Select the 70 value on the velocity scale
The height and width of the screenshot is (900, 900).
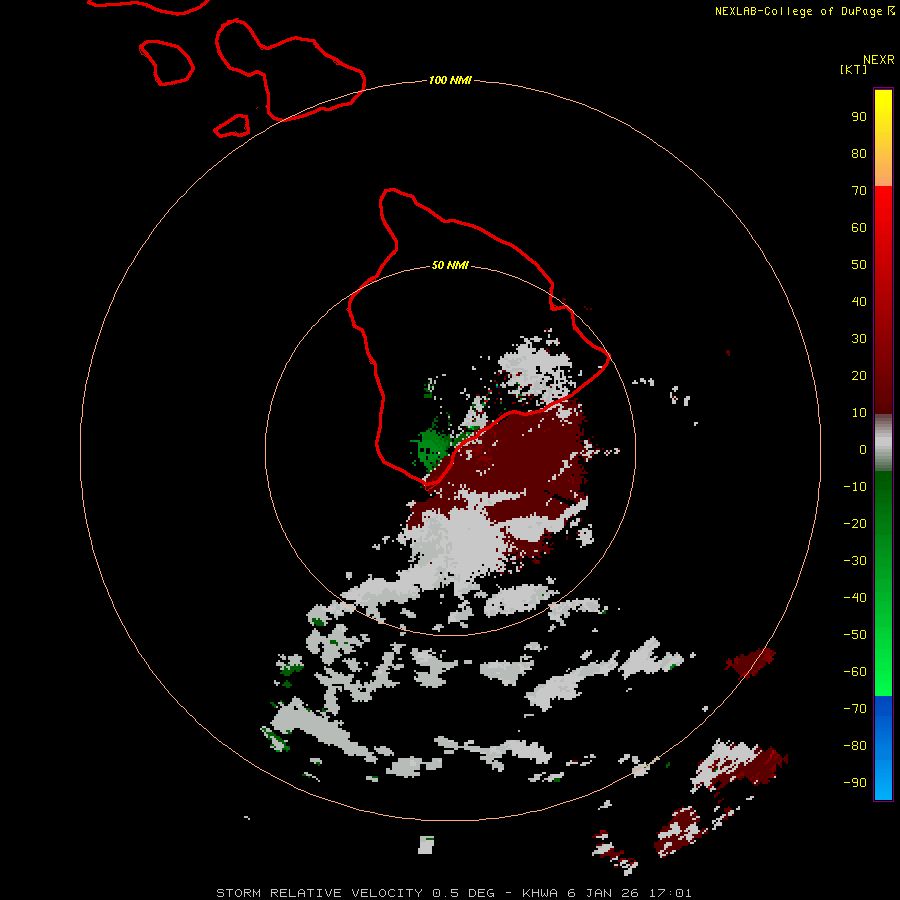click(859, 191)
